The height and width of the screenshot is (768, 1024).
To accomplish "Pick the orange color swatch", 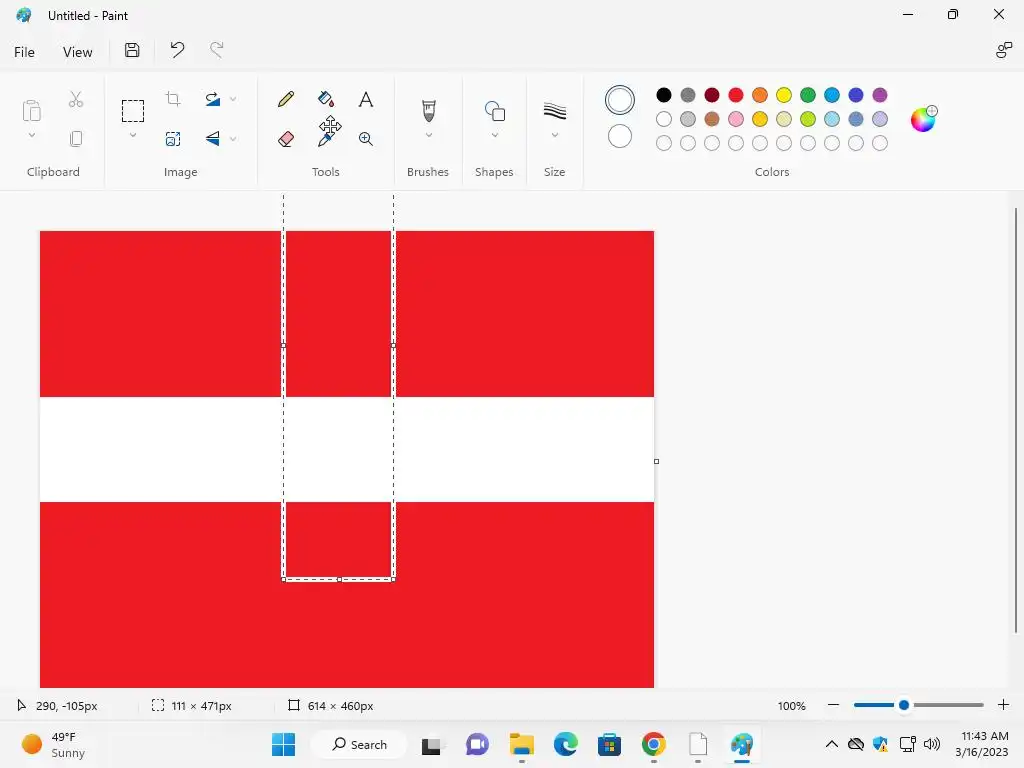I will 760,95.
